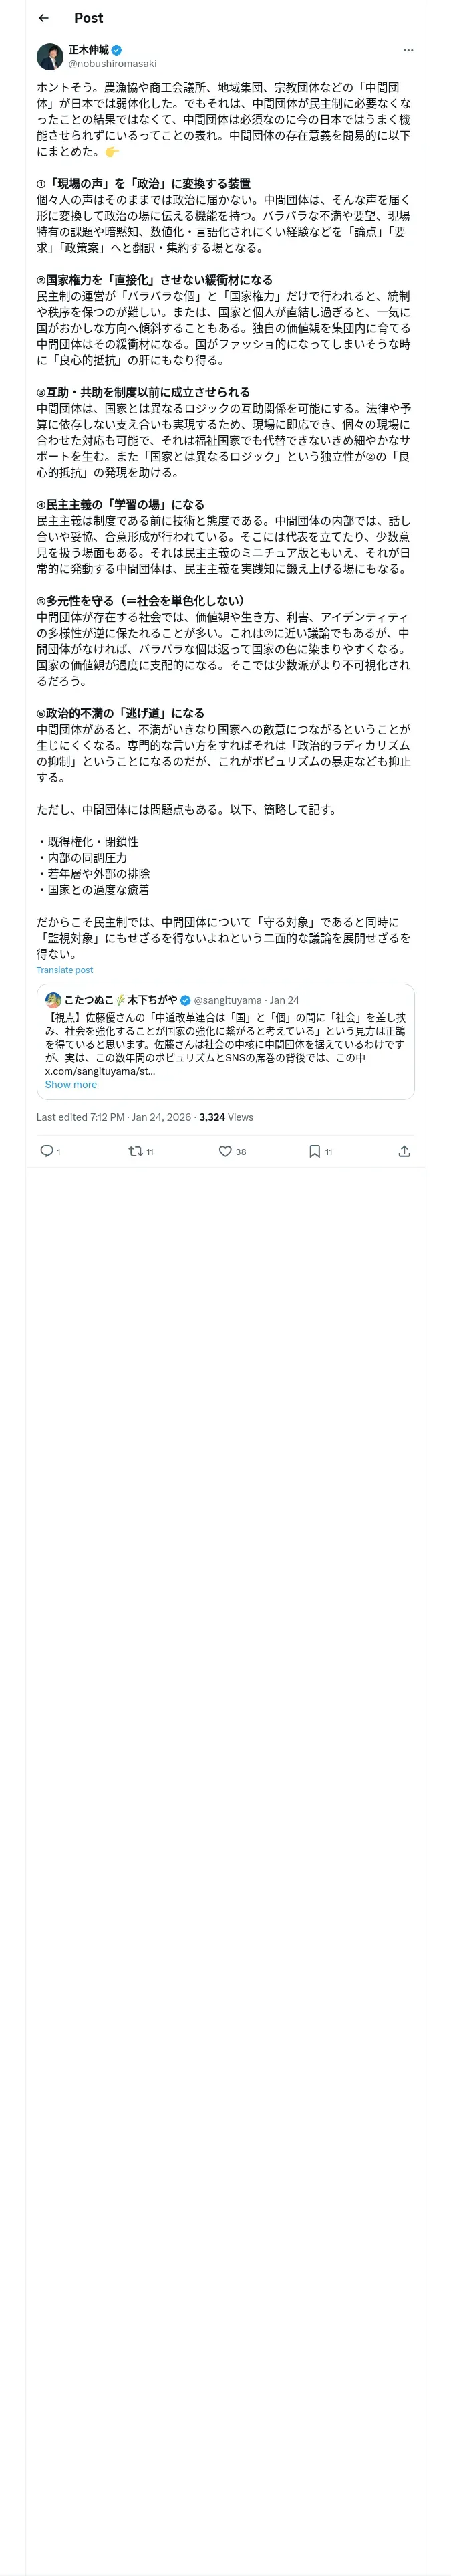451x2576 pixels.
Task: Click the back arrow icon
Action: click(44, 18)
